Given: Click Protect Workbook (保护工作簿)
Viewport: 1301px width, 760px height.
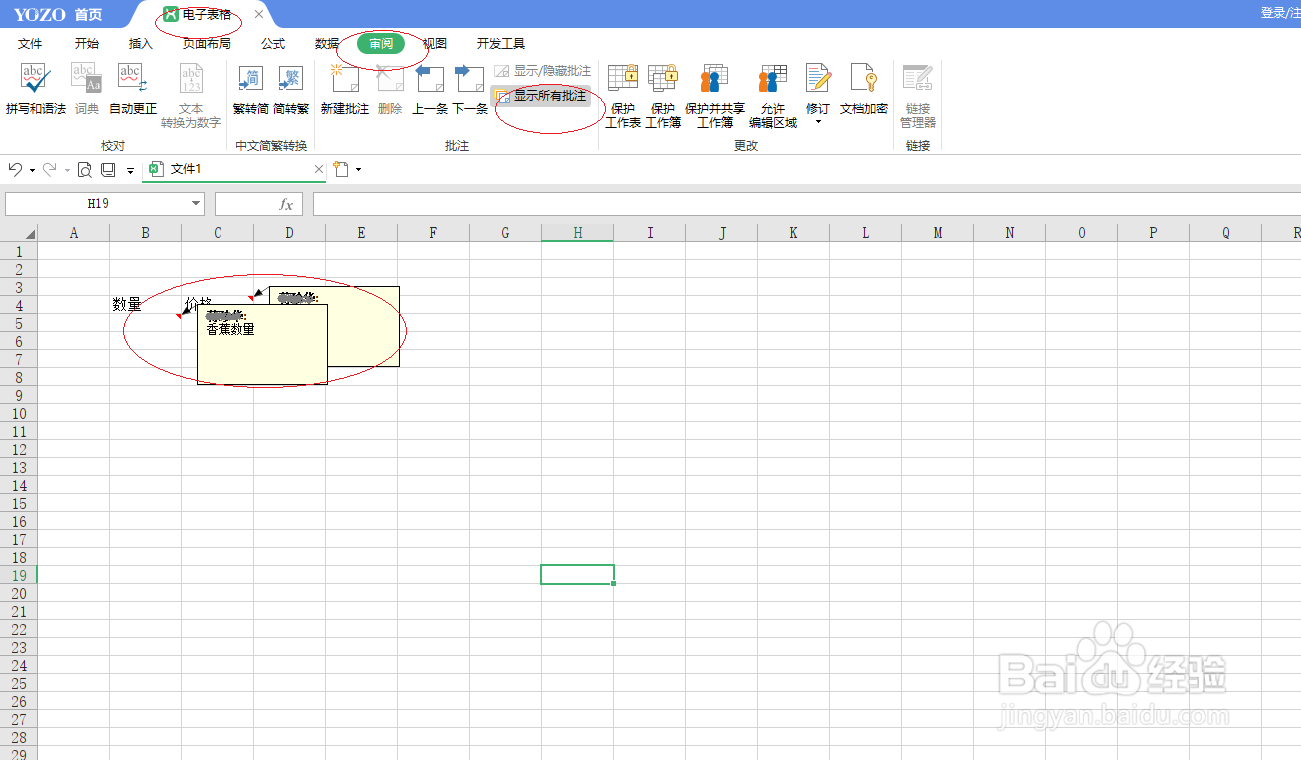Looking at the screenshot, I should pyautogui.click(x=663, y=96).
